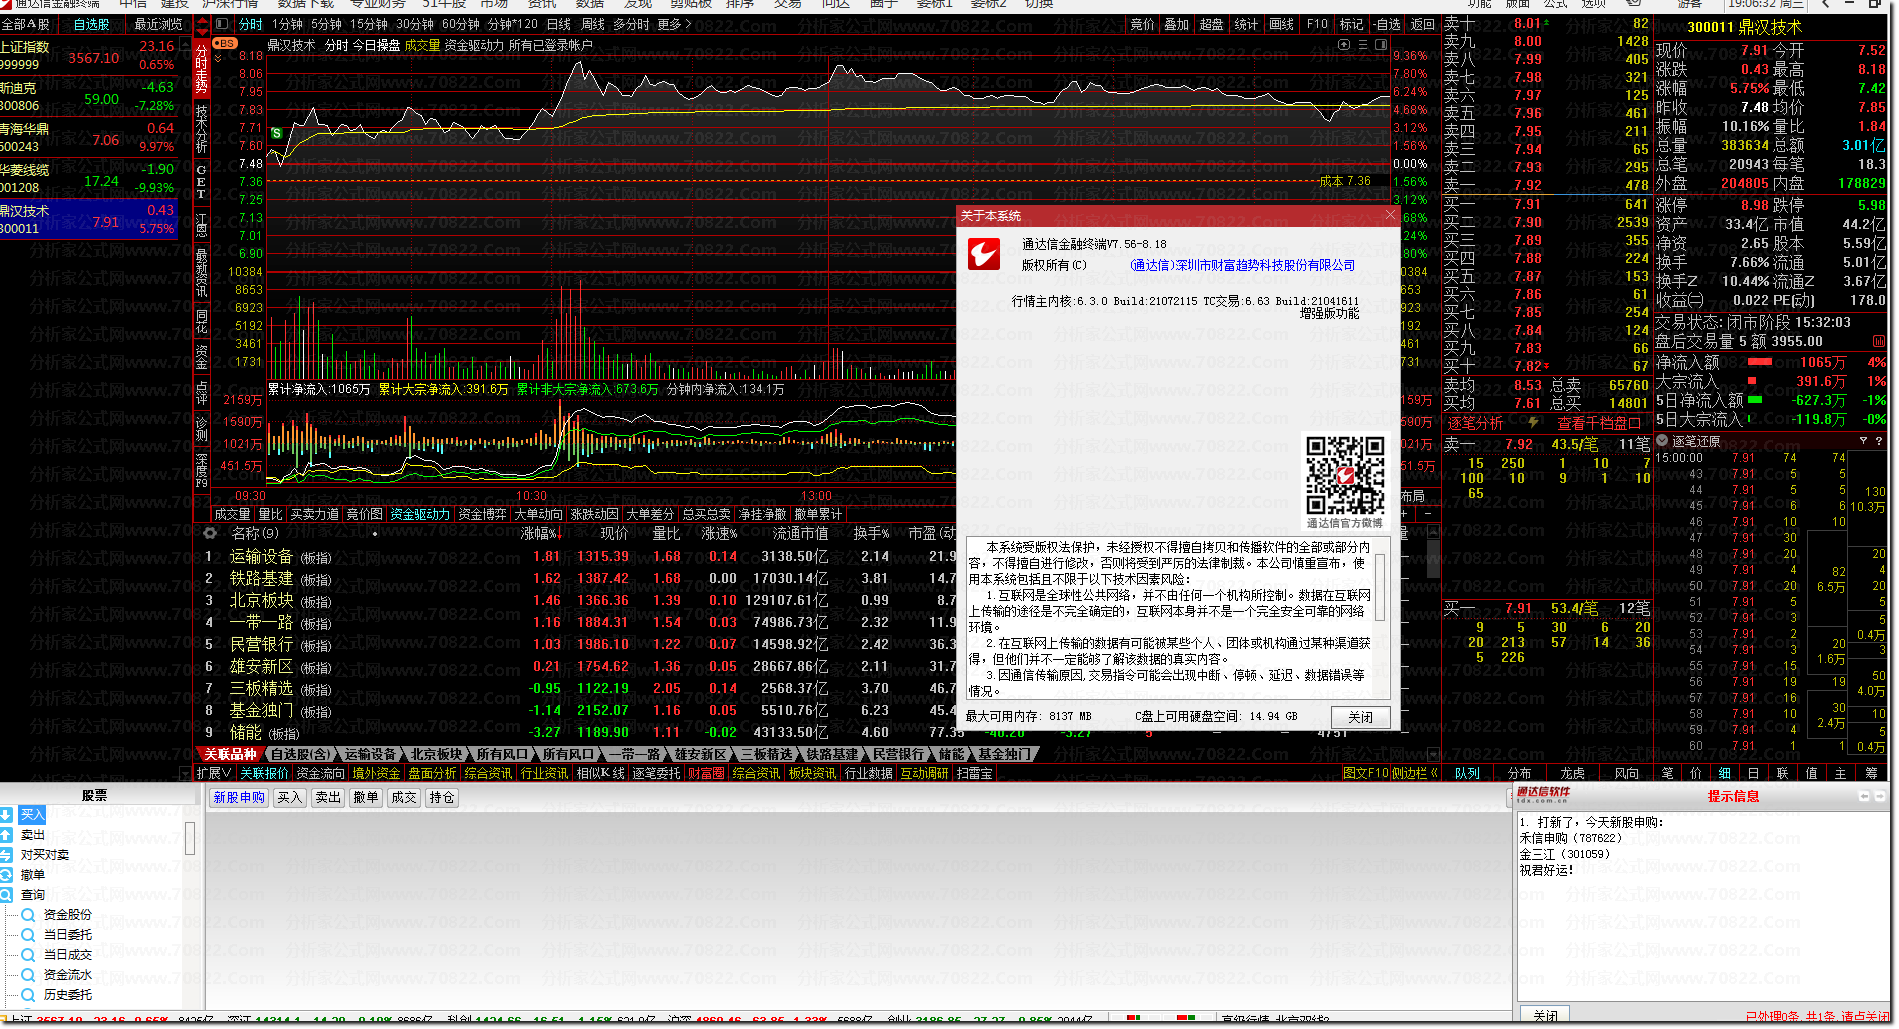Click the buy (买入) down-arrow icon in the trade tree
Image resolution: width=1899 pixels, height=1029 pixels.
click(7, 815)
